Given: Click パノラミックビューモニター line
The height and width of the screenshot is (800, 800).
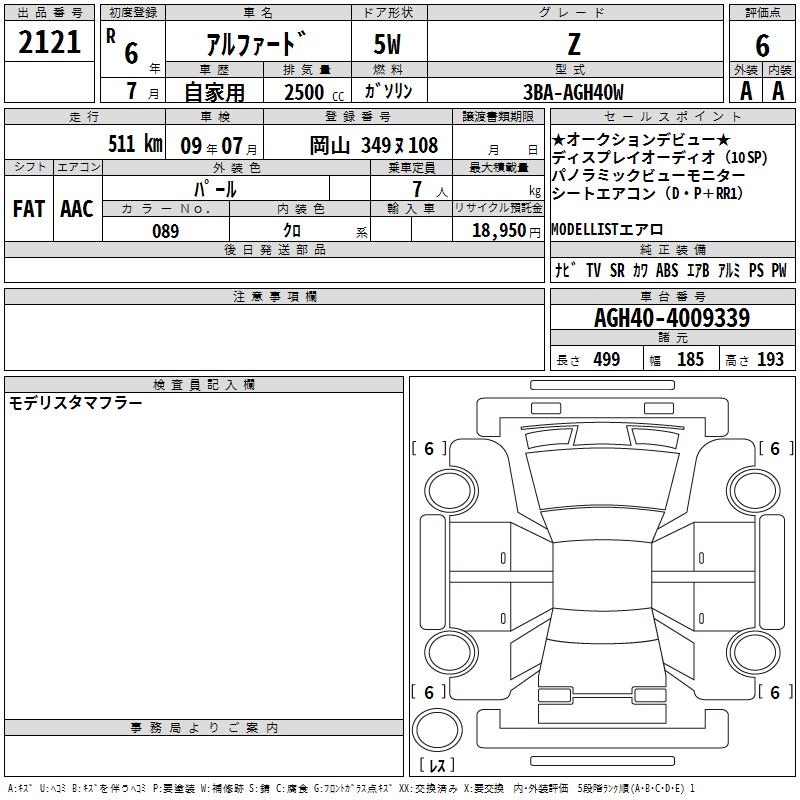Looking at the screenshot, I should 648,175.
